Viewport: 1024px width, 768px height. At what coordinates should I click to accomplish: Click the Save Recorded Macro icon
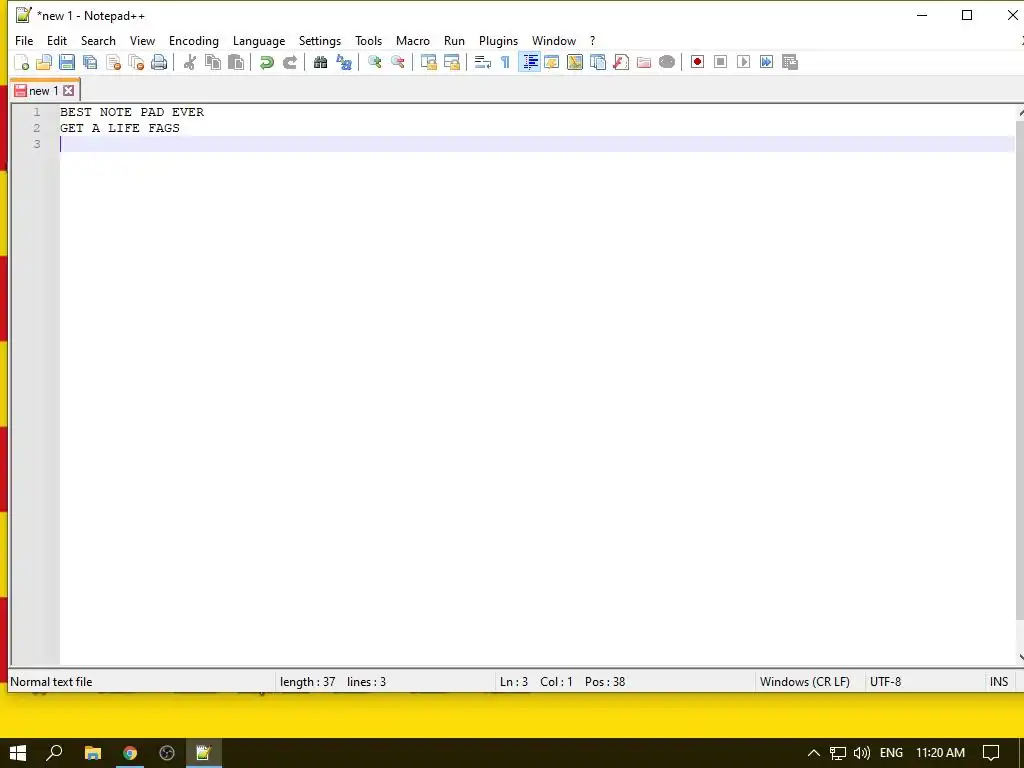tap(790, 62)
